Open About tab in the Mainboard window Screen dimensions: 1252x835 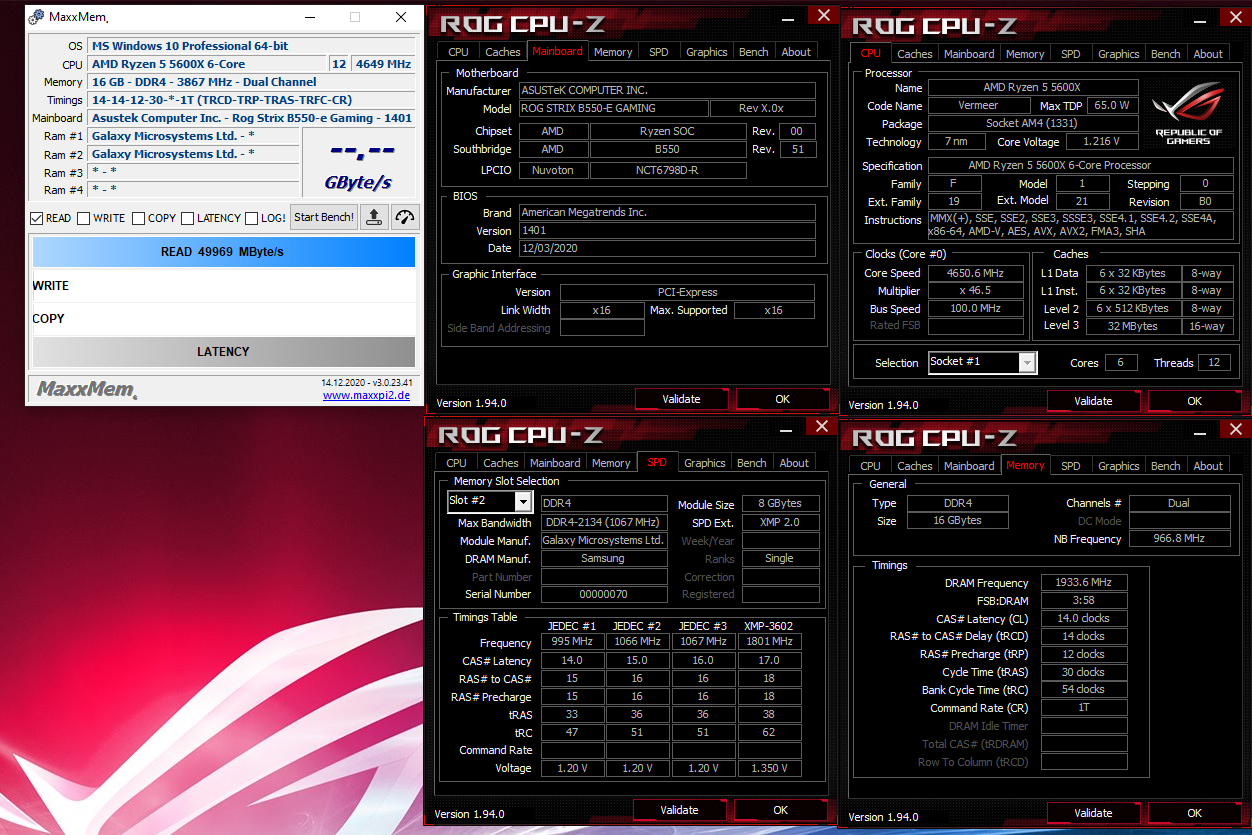(x=796, y=52)
